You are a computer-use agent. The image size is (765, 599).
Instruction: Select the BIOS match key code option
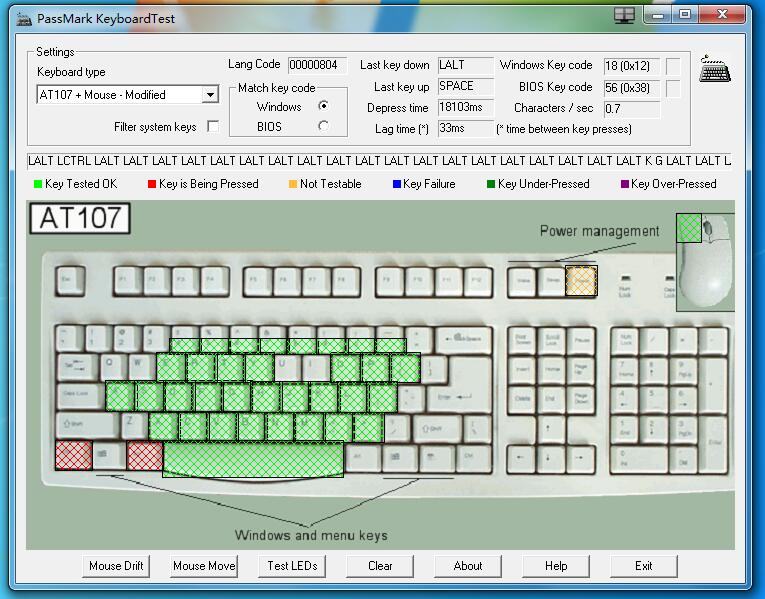(x=323, y=126)
